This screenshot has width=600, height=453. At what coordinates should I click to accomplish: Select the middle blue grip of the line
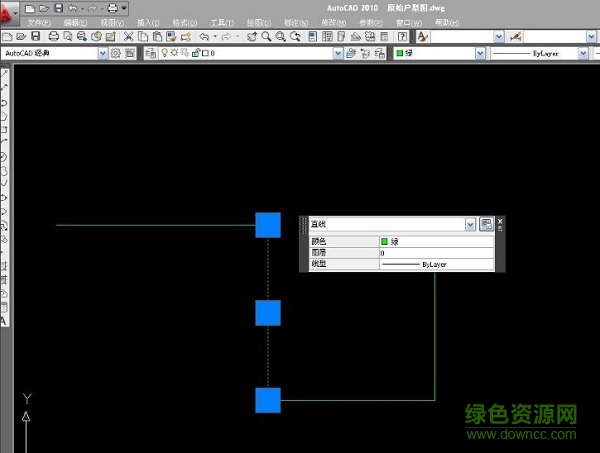tap(268, 313)
